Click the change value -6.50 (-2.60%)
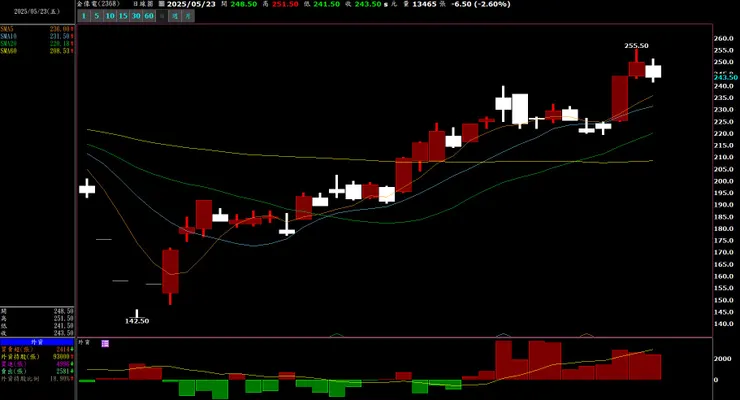 coord(480,4)
